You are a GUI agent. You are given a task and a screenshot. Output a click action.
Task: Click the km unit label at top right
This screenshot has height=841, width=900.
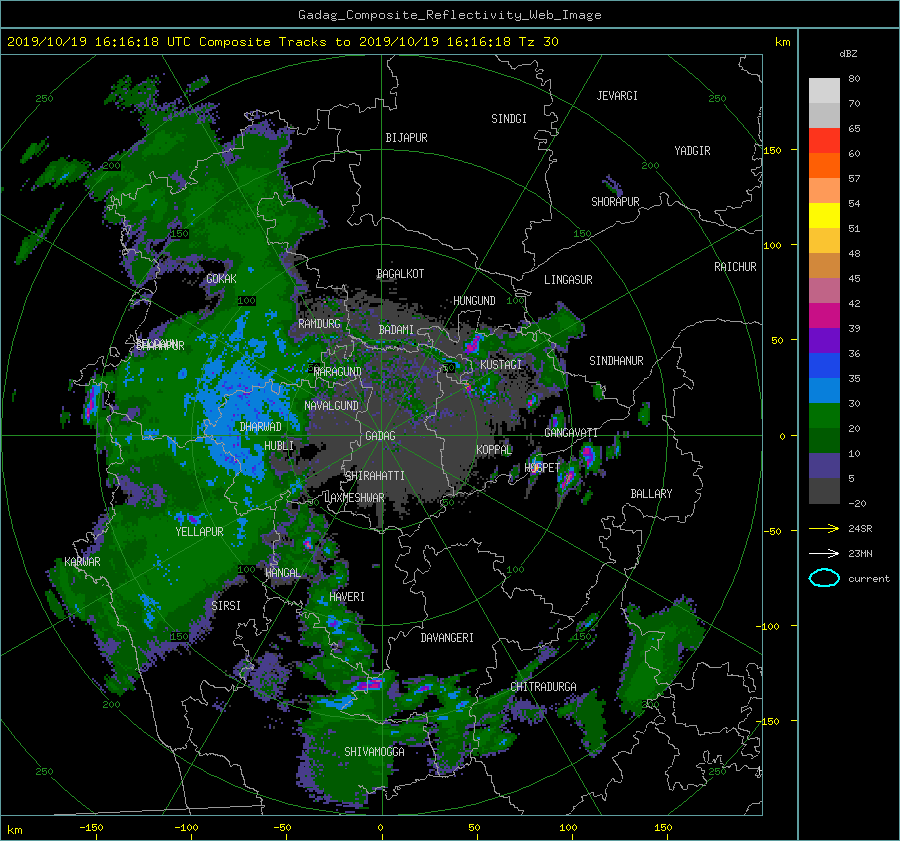tap(782, 42)
